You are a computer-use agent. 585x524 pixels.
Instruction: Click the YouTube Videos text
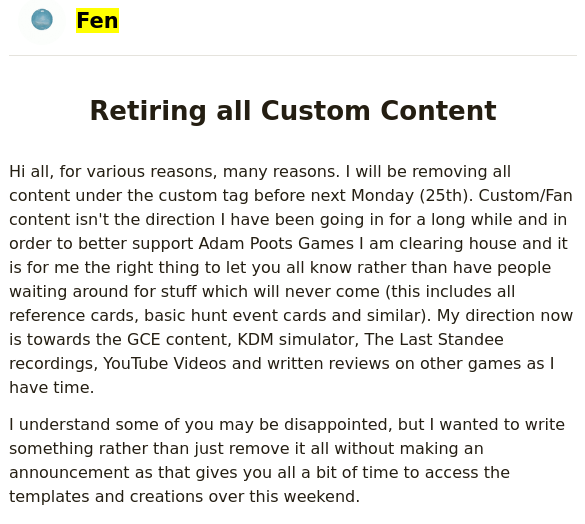[165, 363]
